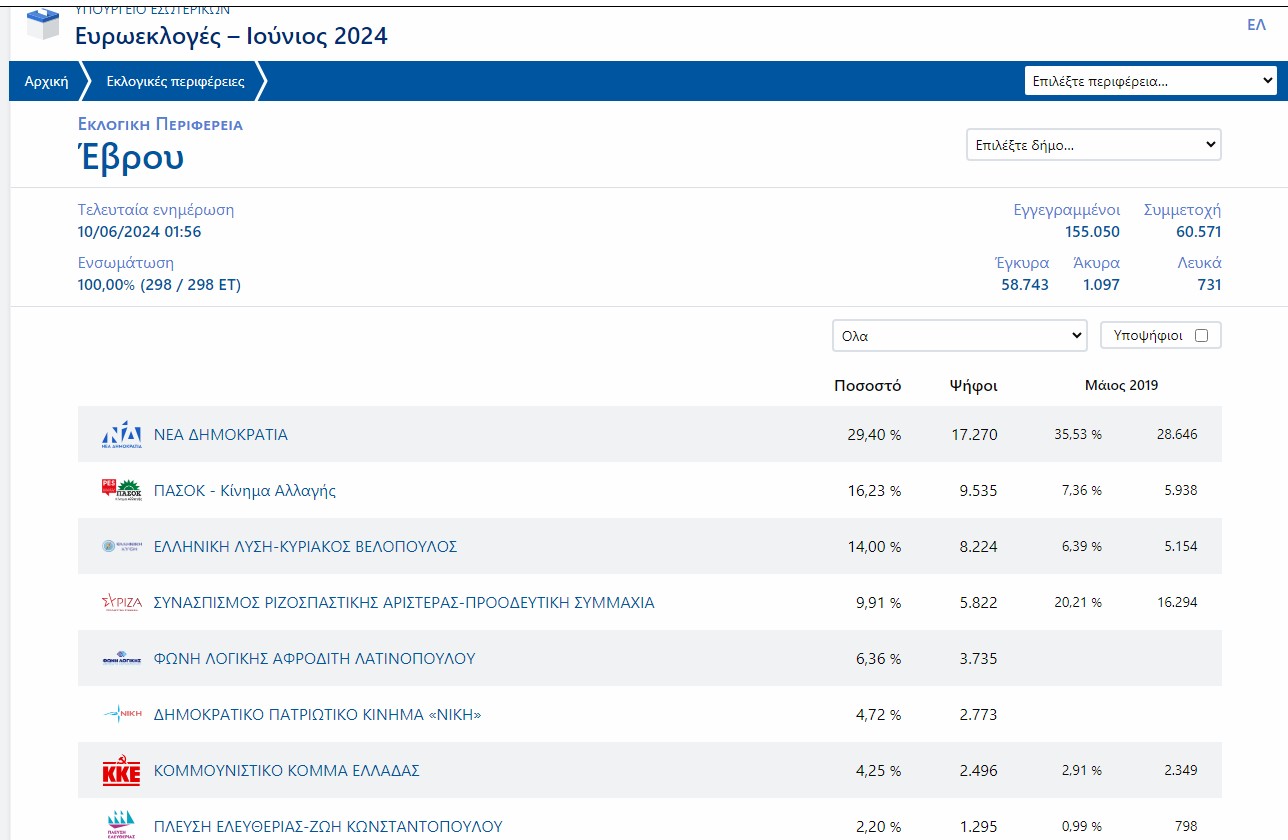Switch language with the ΕΛ link
This screenshot has width=1288, height=840.
(x=1256, y=25)
